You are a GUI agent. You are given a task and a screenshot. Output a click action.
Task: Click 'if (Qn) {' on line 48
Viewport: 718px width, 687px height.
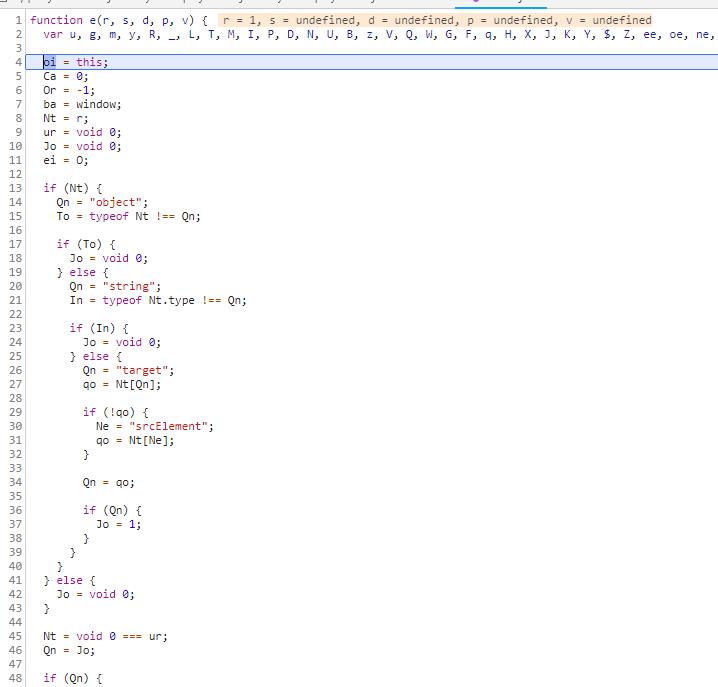(x=73, y=678)
